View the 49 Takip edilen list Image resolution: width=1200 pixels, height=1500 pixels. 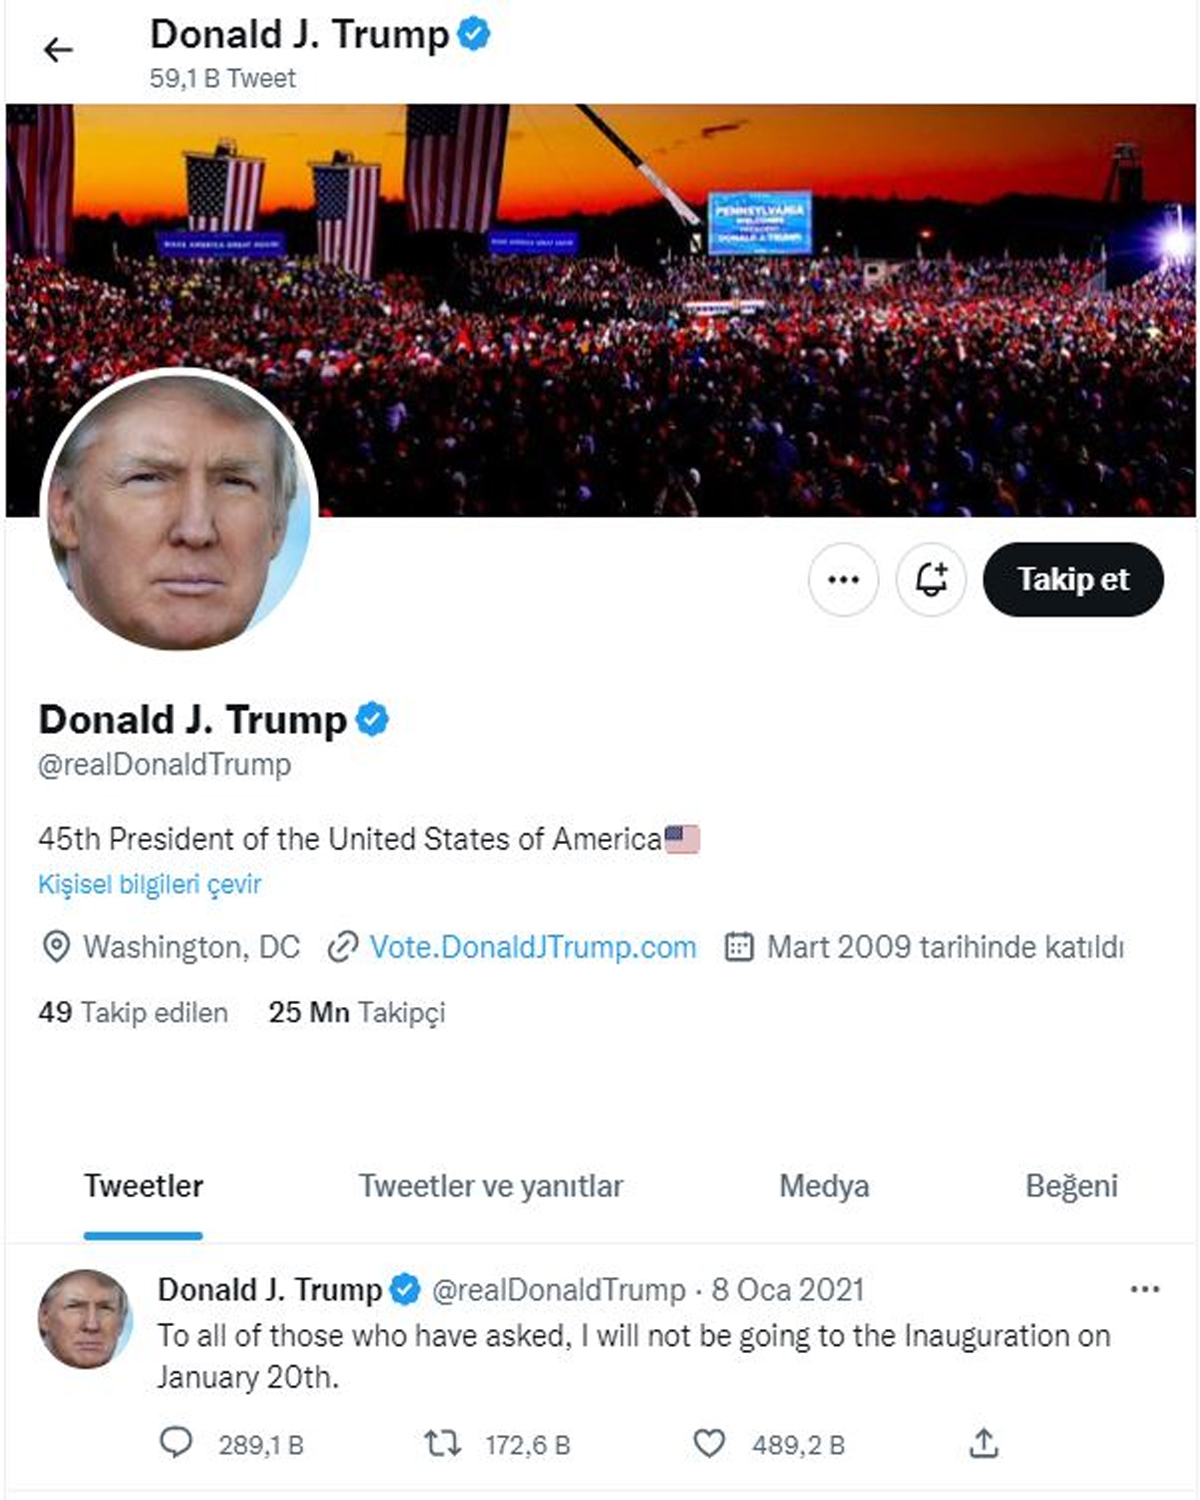click(x=133, y=1012)
